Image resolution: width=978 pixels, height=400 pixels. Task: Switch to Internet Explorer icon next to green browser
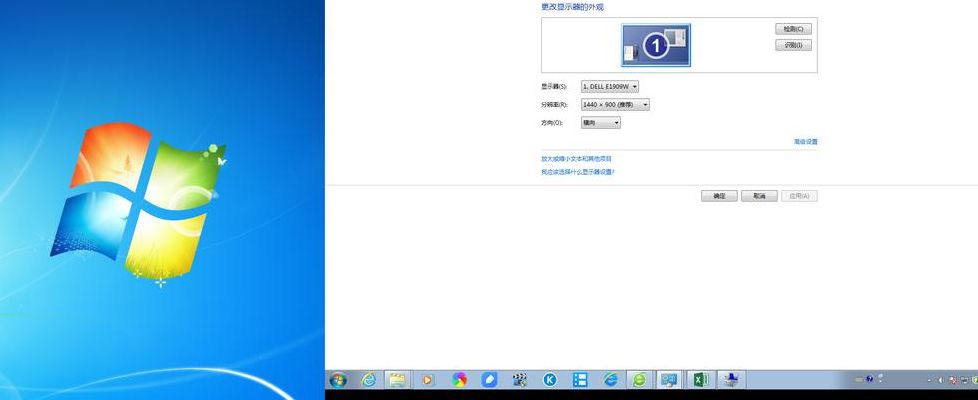[x=610, y=379]
